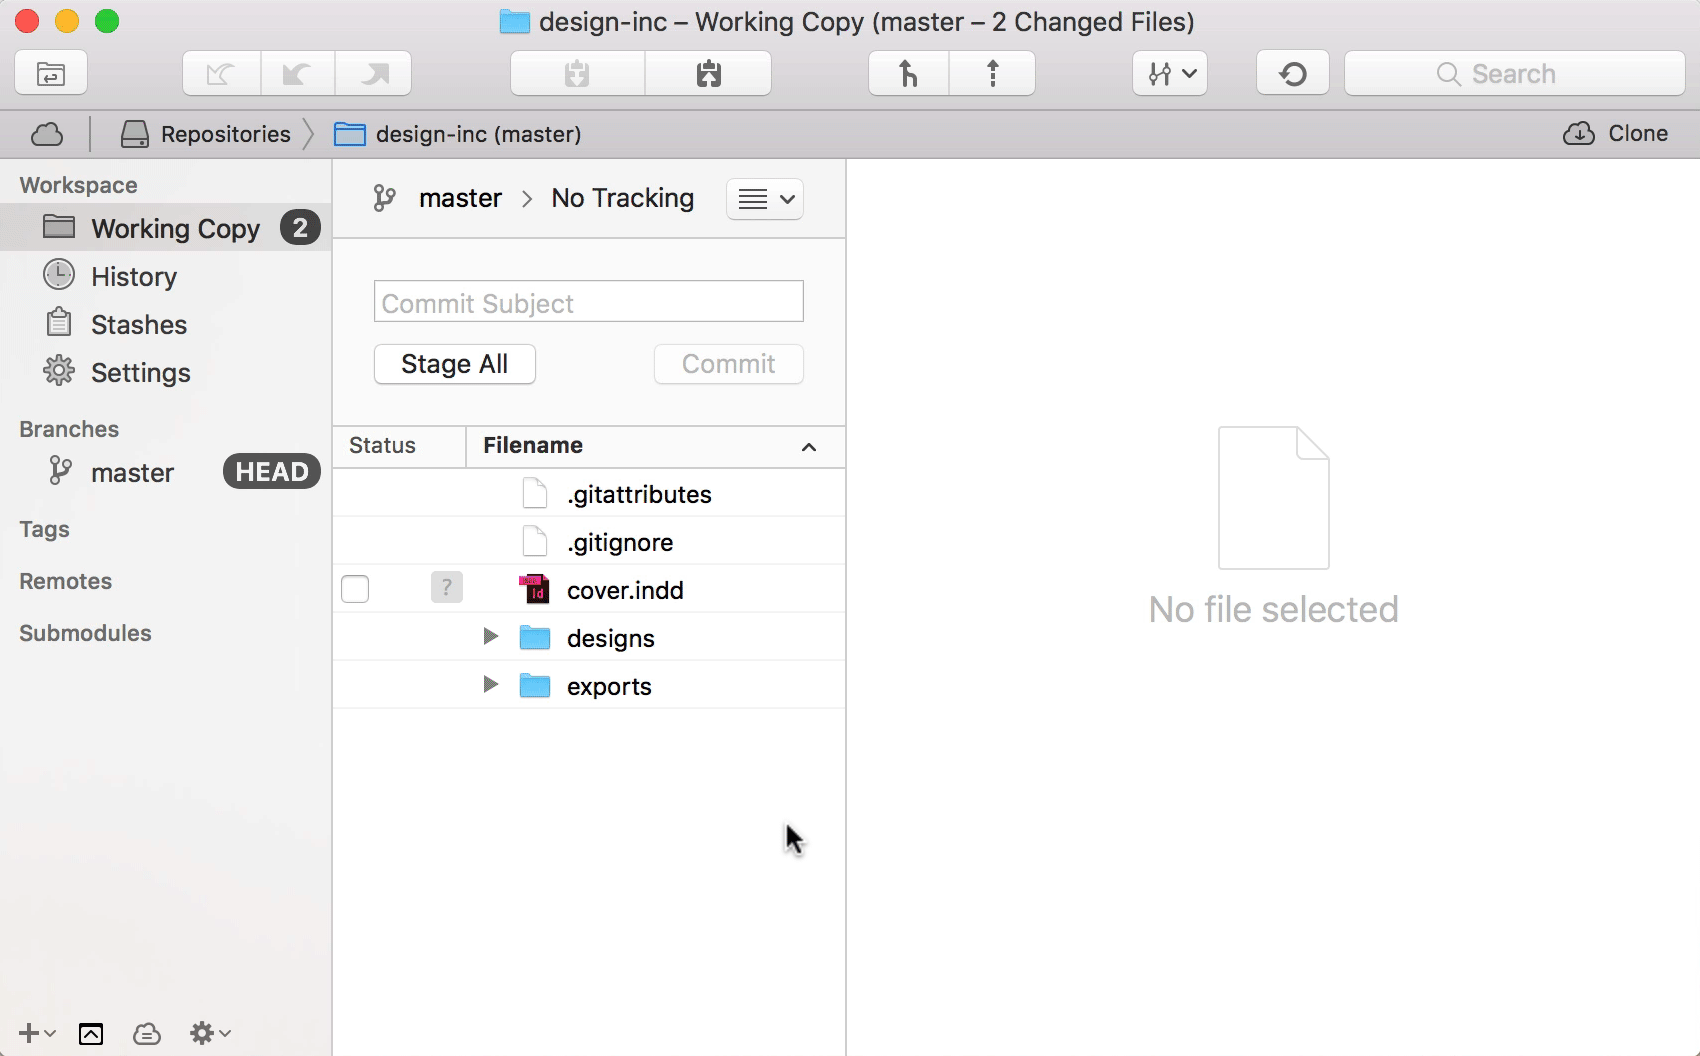Click the cloud services icon in path bar
This screenshot has width=1700, height=1056.
click(47, 134)
